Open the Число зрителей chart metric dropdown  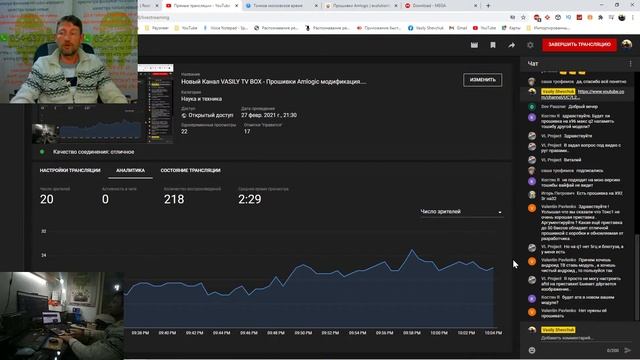(461, 212)
